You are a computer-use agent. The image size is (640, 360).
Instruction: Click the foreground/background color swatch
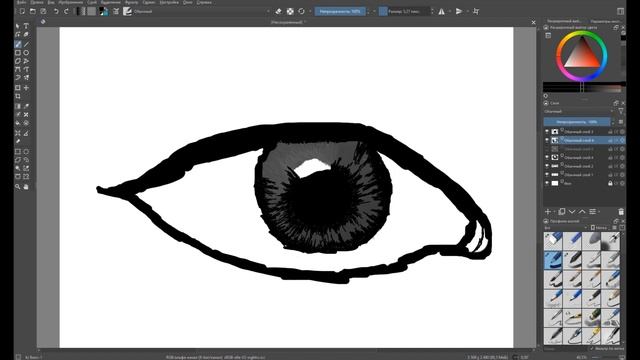click(x=104, y=11)
